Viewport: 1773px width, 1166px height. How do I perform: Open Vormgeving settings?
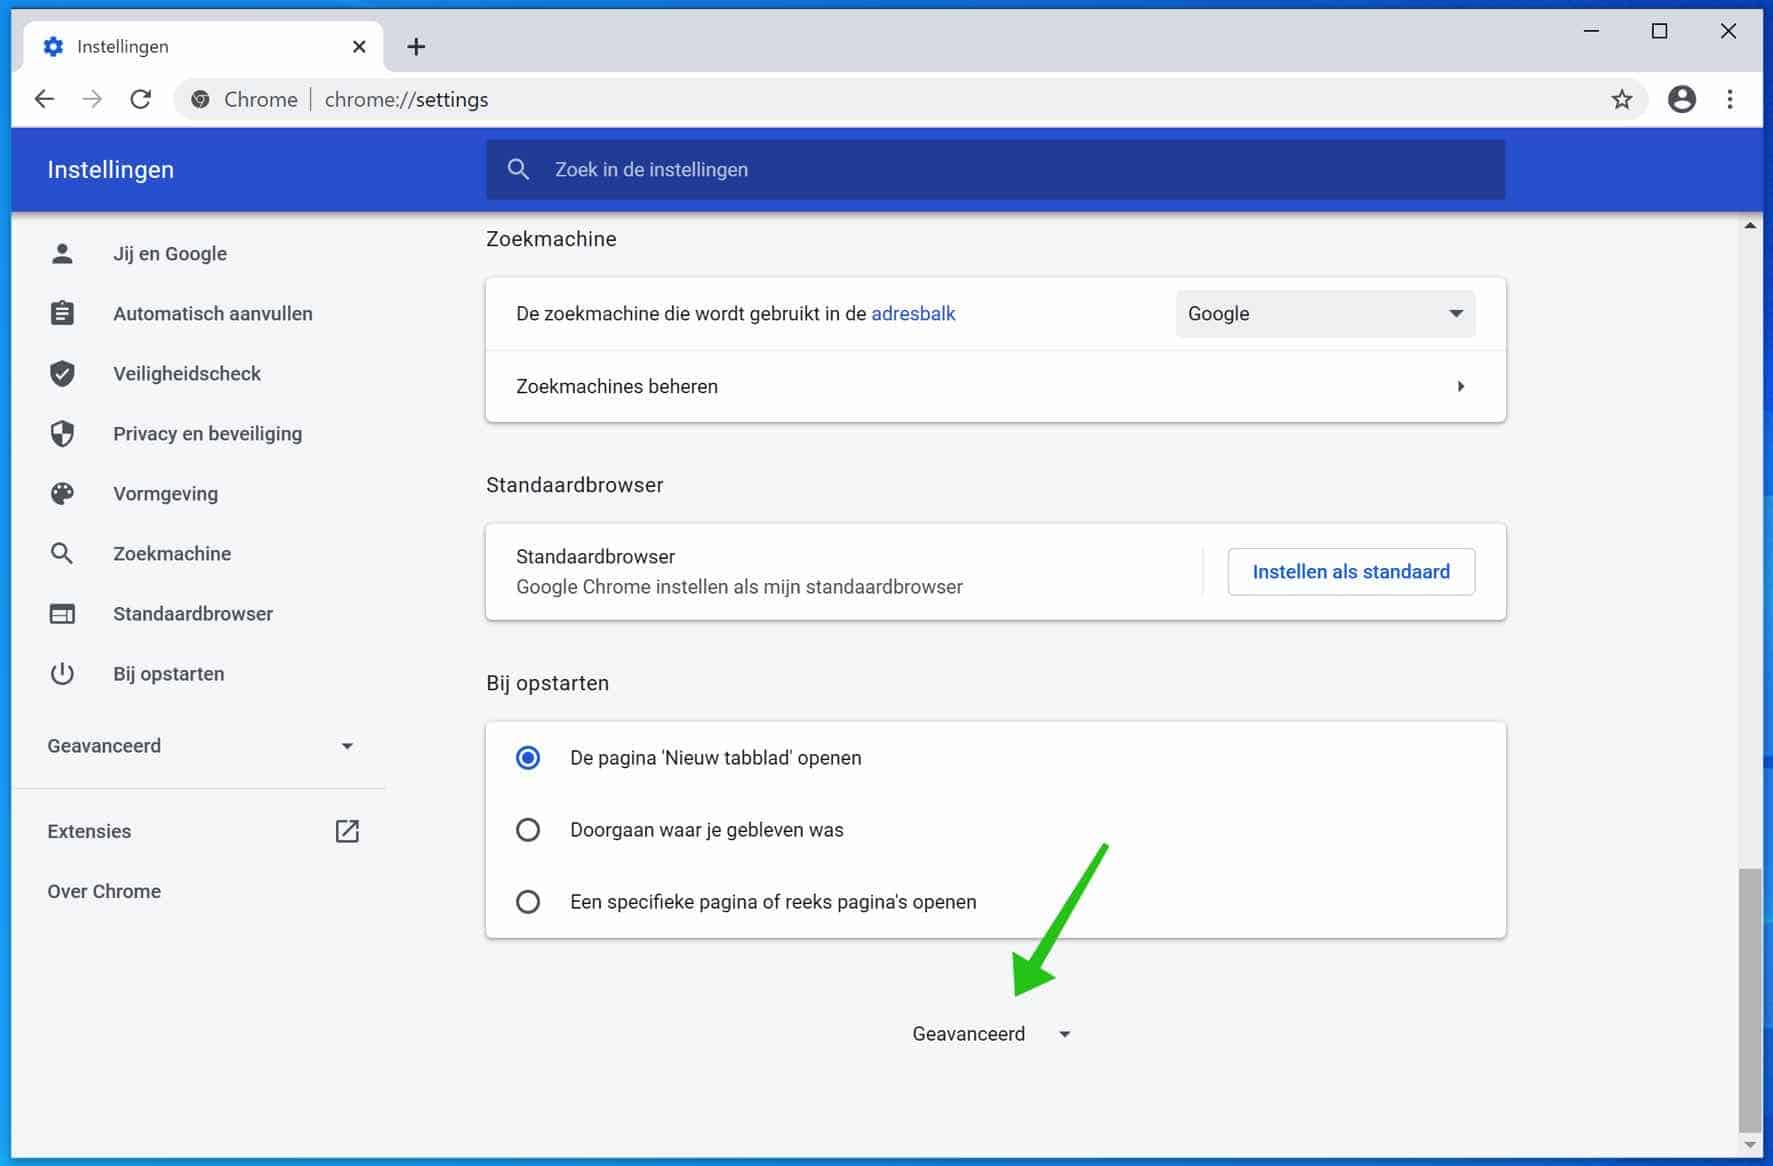166,494
